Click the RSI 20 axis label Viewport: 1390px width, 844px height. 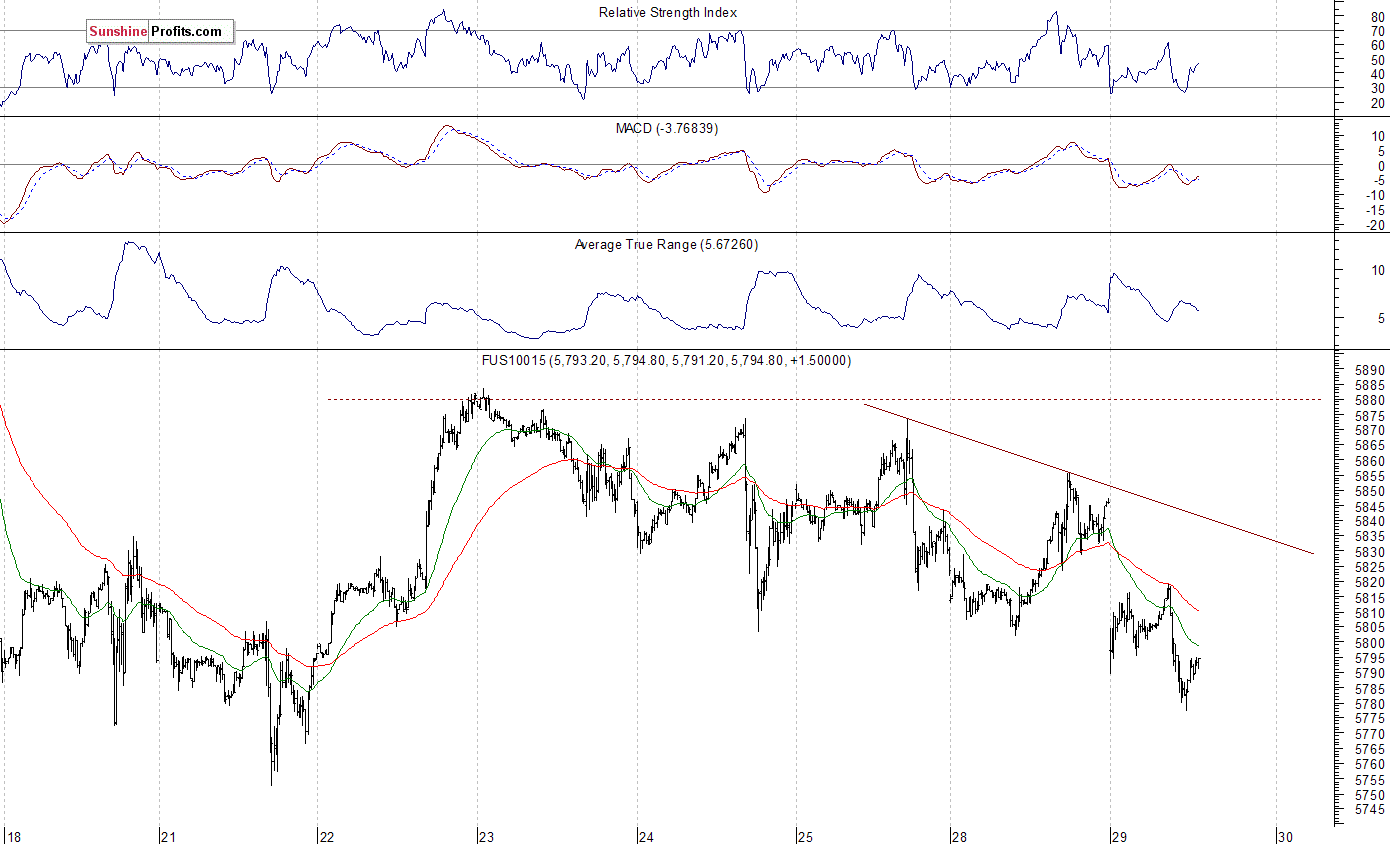(x=1377, y=103)
